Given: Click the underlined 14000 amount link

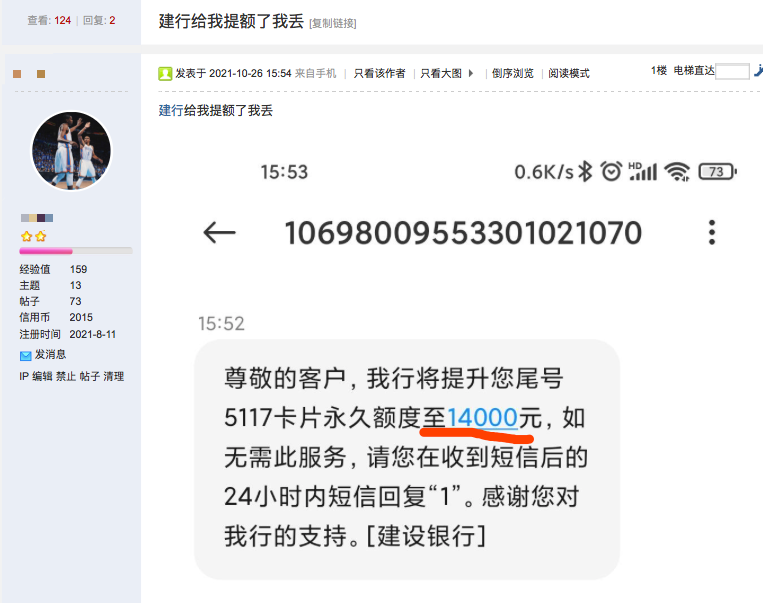Looking at the screenshot, I should coord(482,418).
